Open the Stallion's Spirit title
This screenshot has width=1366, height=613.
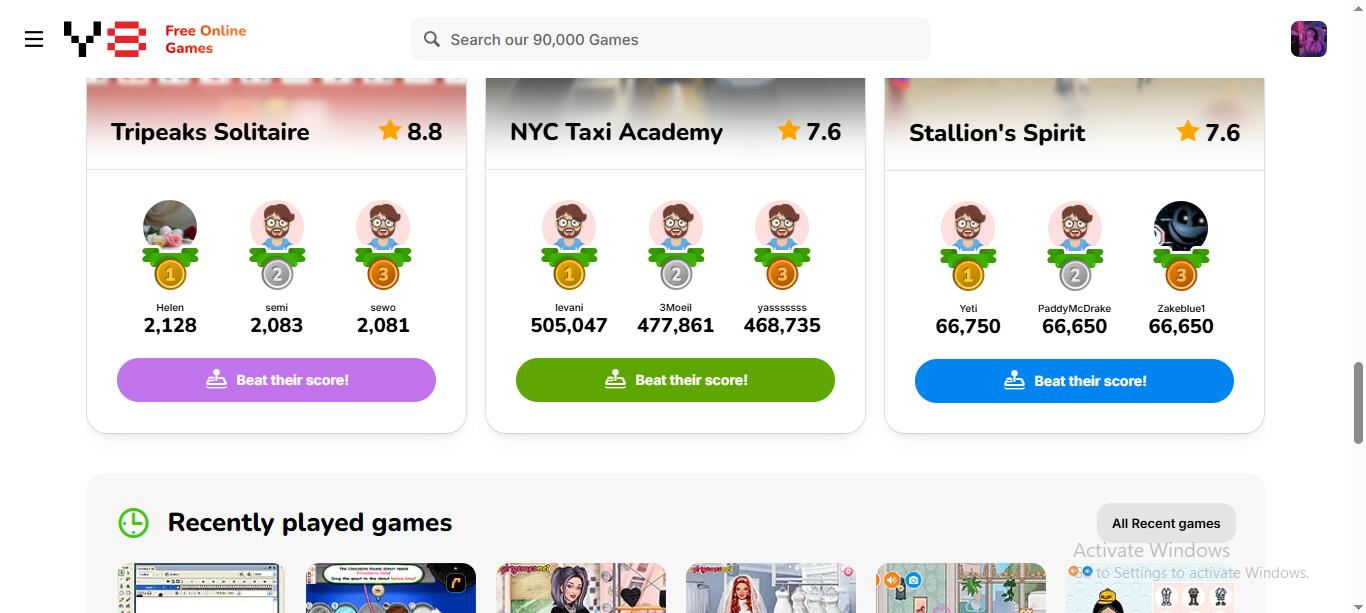coord(997,133)
